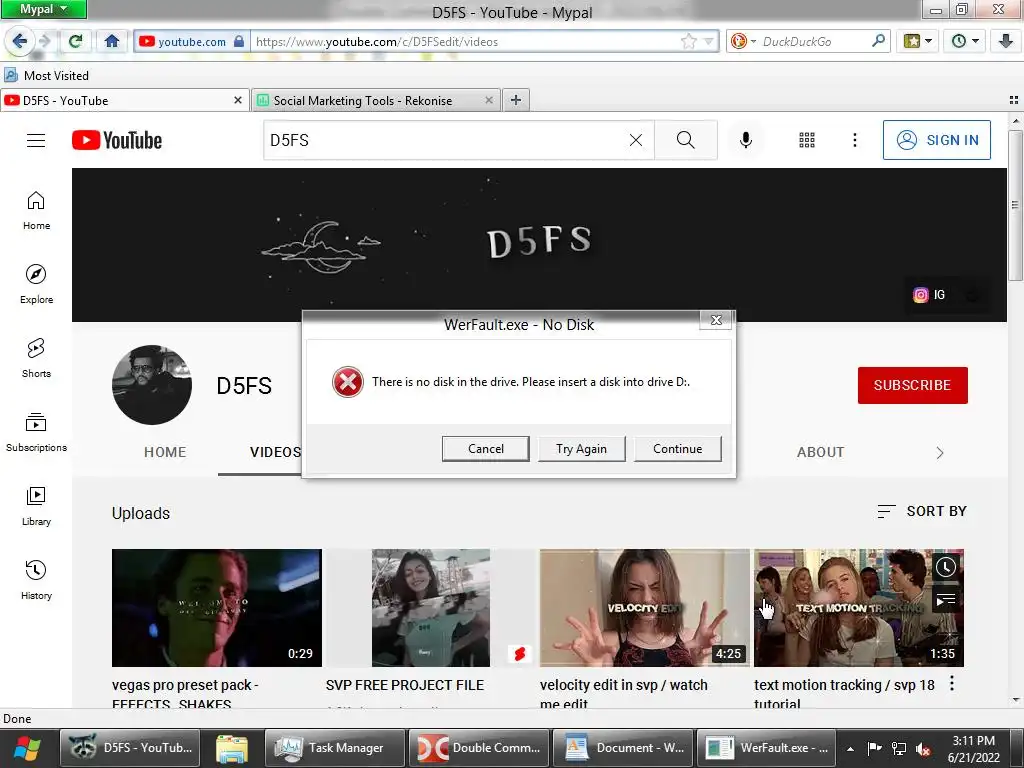Open the ABOUT channel tab
Screen dimensions: 1024x768
point(820,452)
